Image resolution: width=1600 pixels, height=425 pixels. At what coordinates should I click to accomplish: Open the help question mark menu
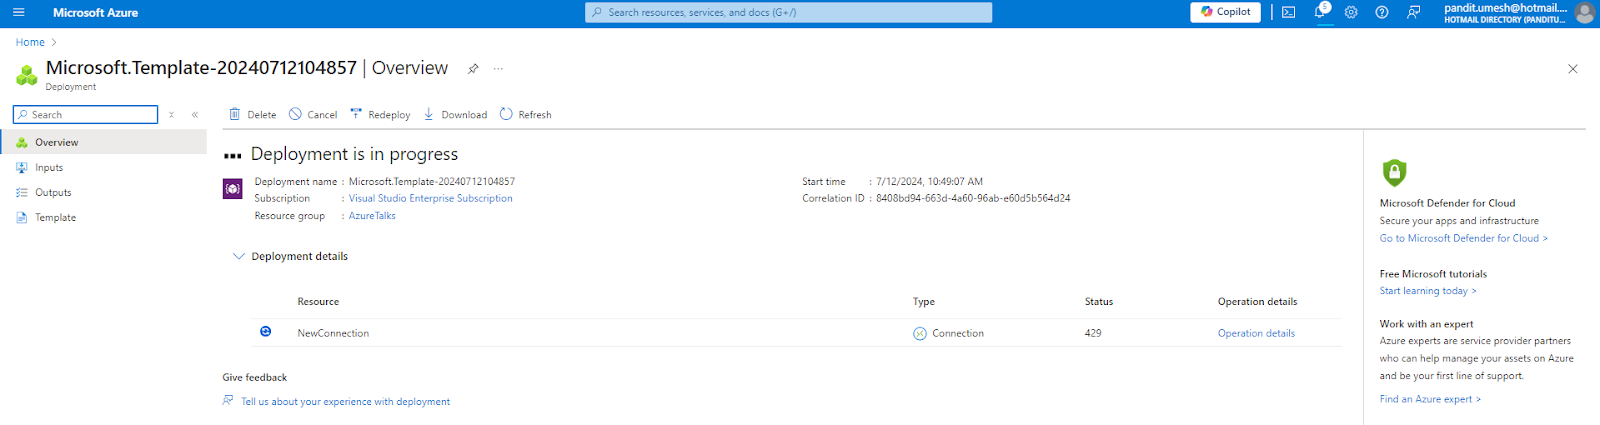coord(1382,12)
